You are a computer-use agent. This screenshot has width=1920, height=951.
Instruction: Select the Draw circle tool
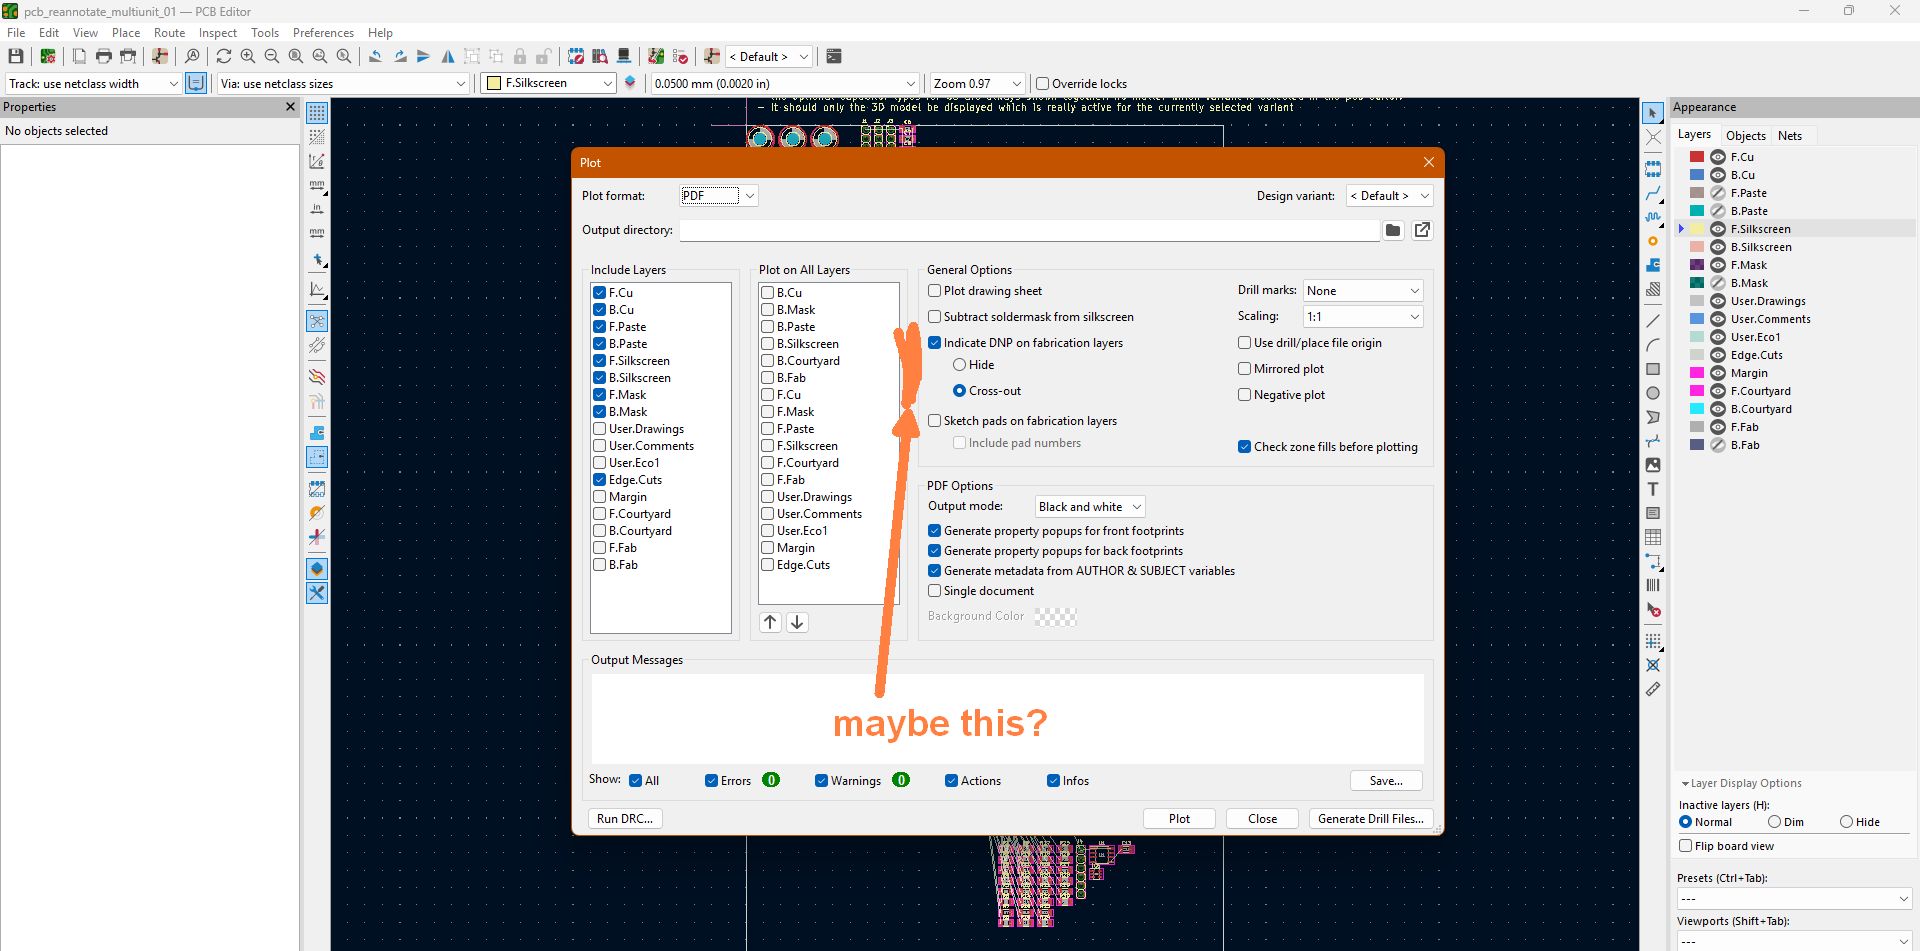click(x=1653, y=393)
